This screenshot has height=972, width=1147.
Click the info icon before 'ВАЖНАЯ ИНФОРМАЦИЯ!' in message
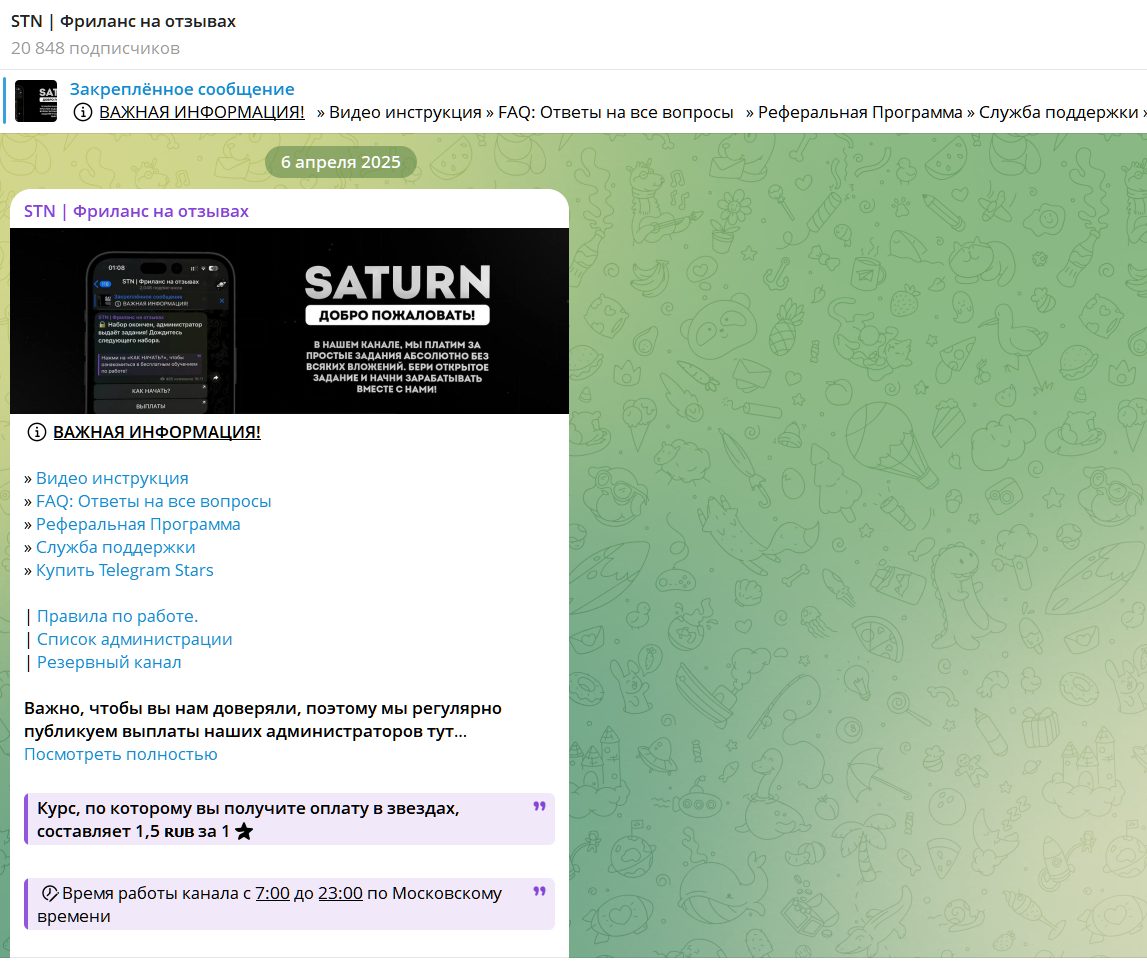[x=37, y=432]
